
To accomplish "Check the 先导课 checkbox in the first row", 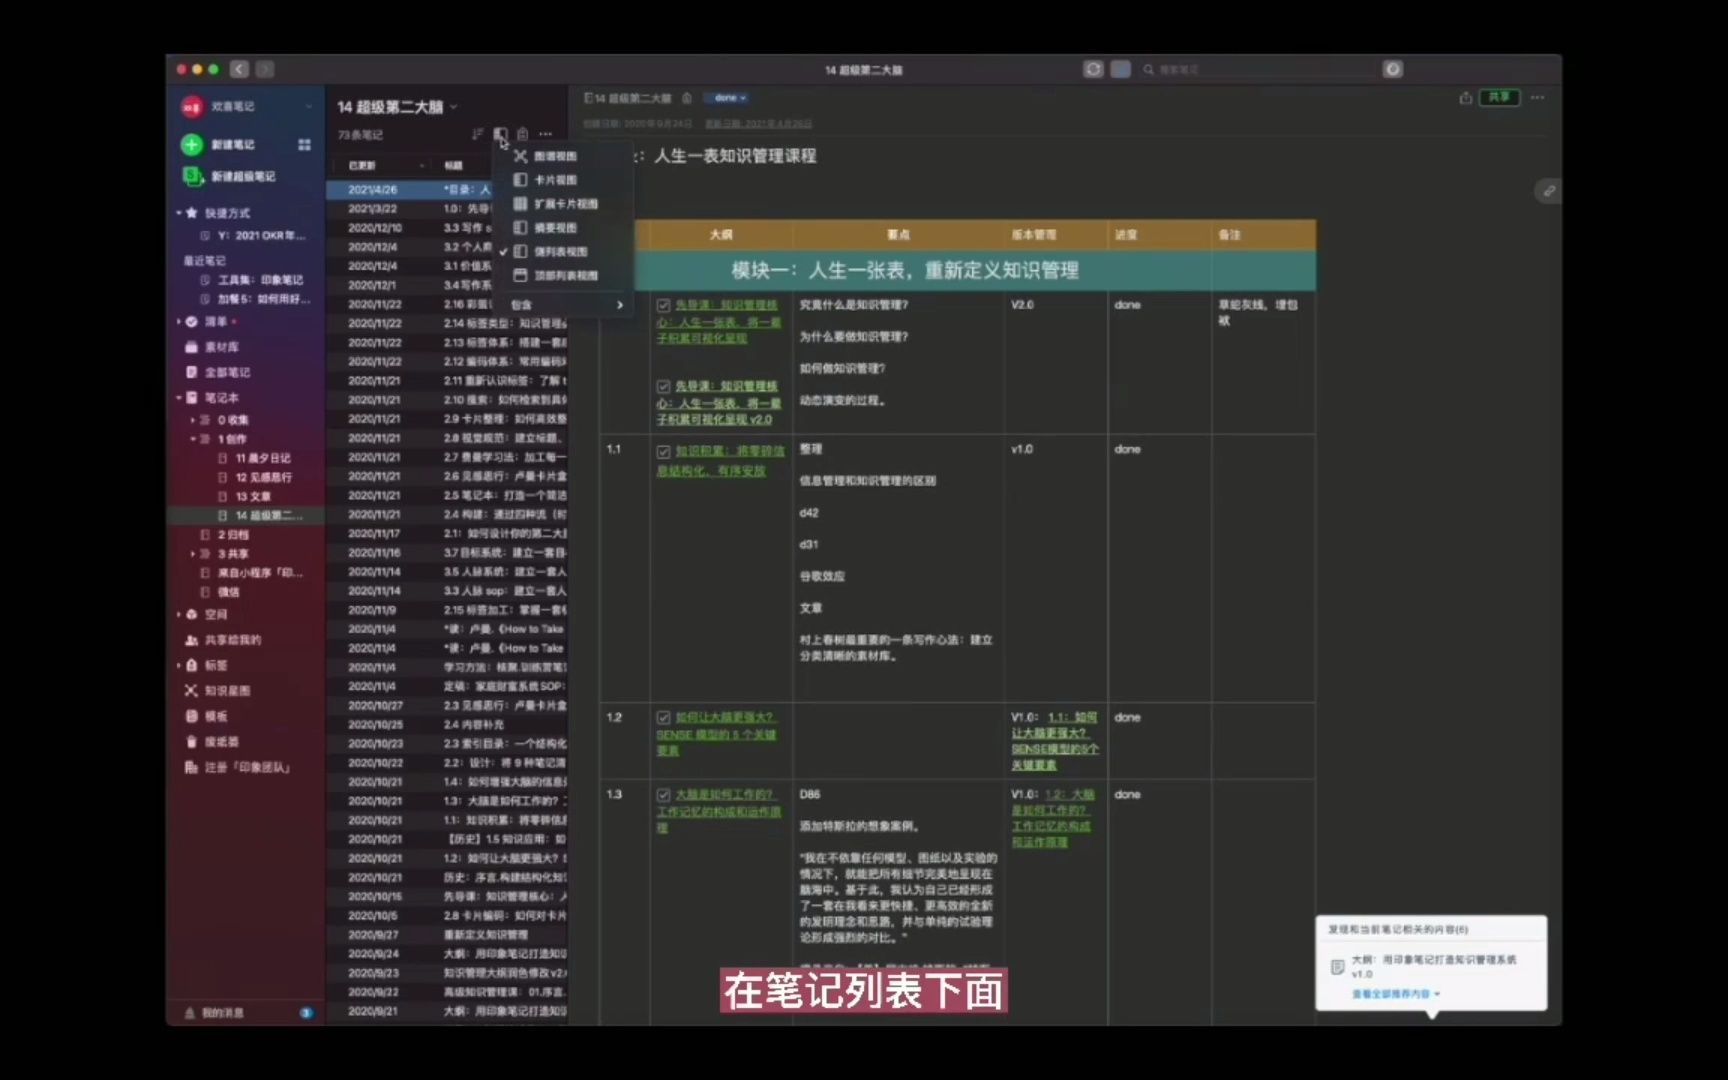I will point(662,305).
